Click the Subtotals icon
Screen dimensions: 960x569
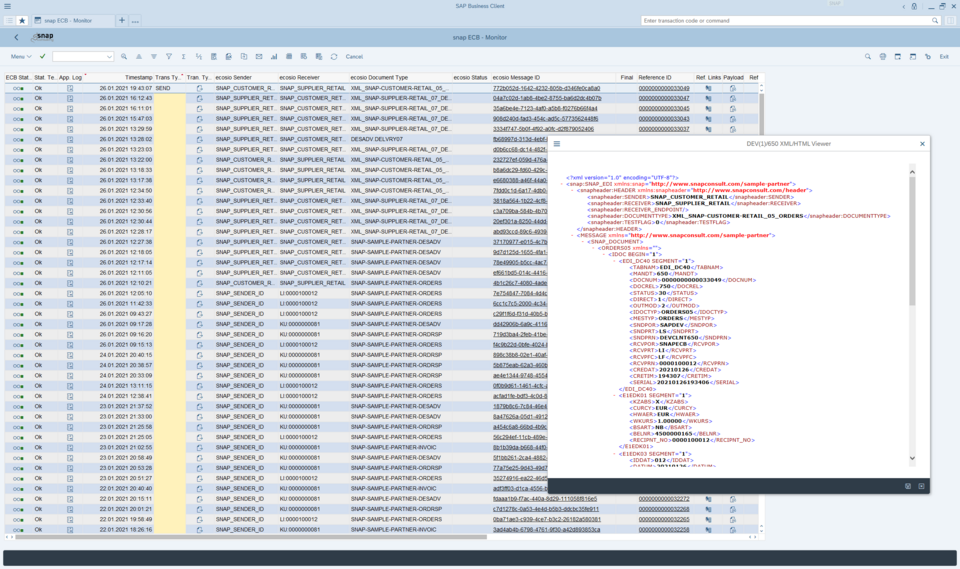pos(198,56)
